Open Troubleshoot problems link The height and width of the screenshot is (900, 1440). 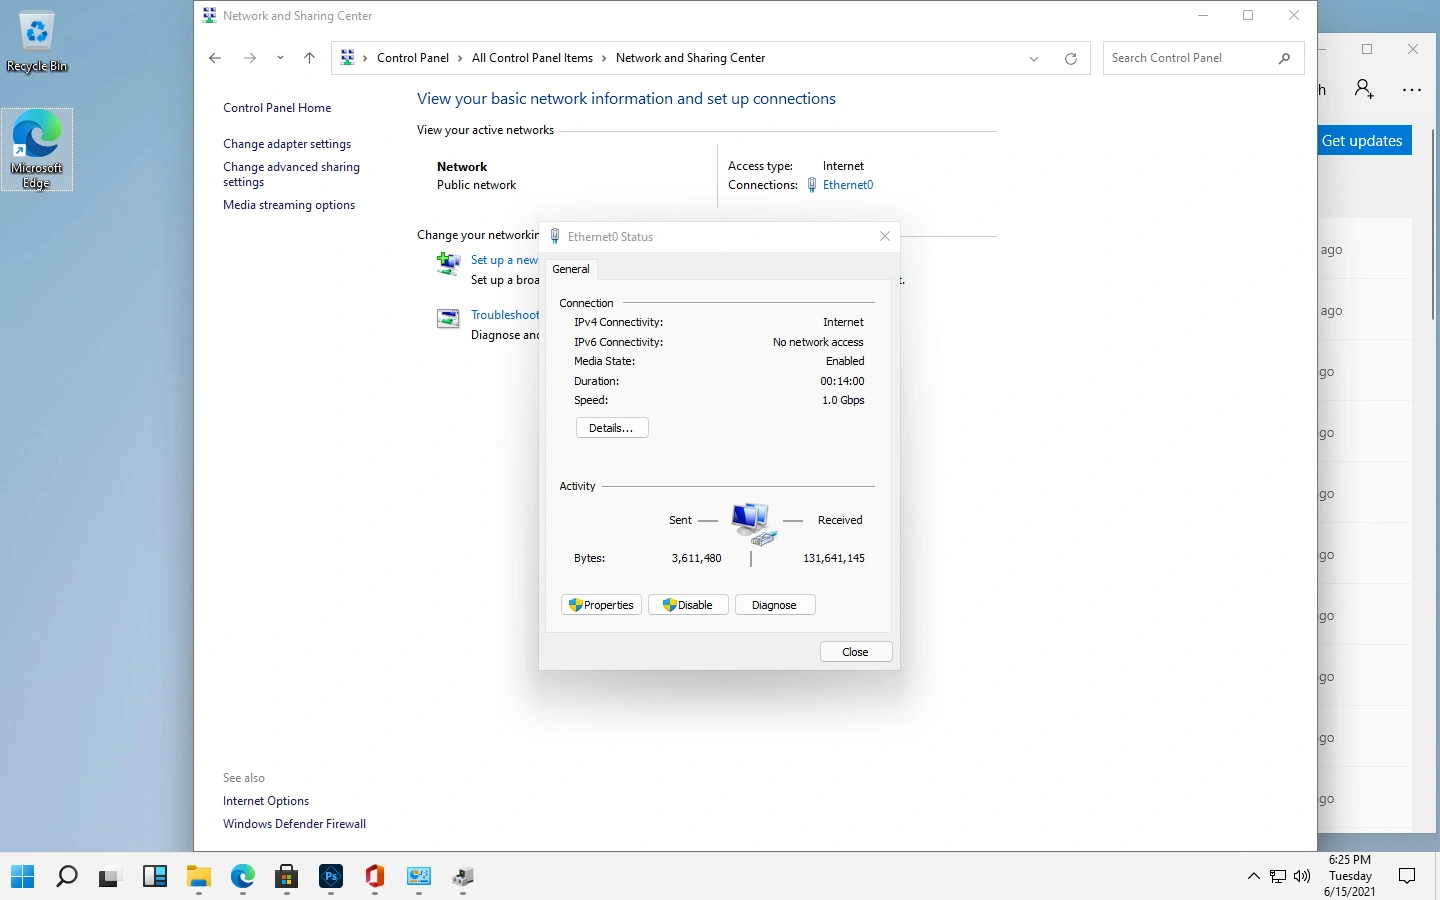coord(505,315)
